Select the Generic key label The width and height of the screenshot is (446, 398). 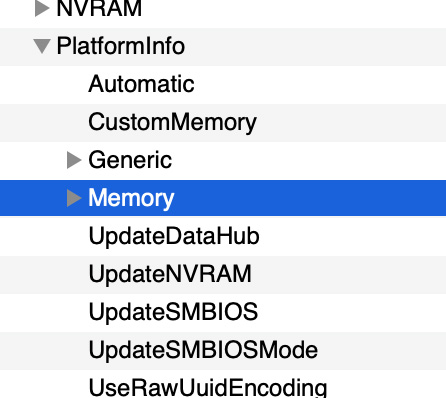coord(130,160)
